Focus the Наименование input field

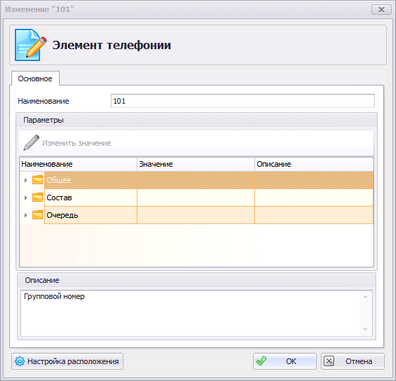pos(242,101)
